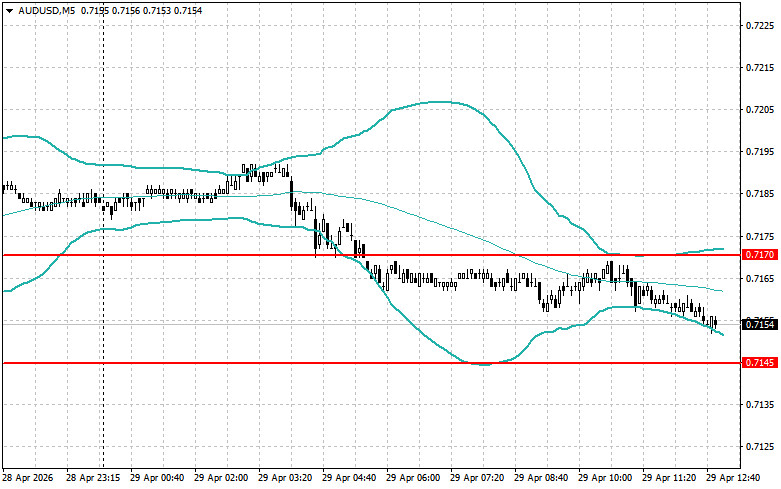Click the current price tag 0.7154
The width and height of the screenshot is (781, 489).
click(760, 325)
